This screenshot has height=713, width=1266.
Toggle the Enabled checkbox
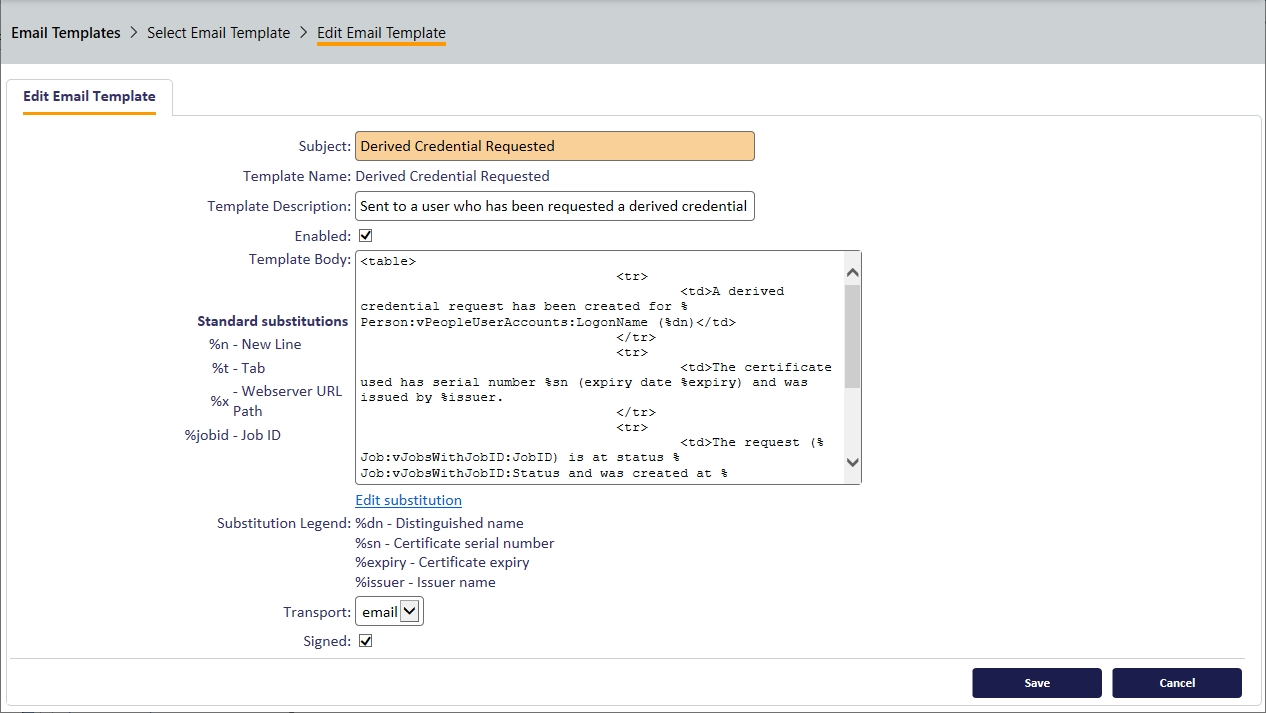point(365,236)
